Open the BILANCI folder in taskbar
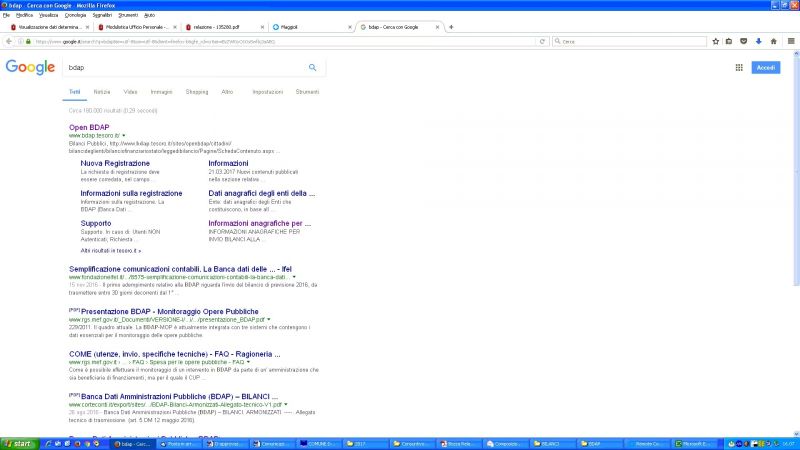The image size is (800, 450). tap(553, 444)
